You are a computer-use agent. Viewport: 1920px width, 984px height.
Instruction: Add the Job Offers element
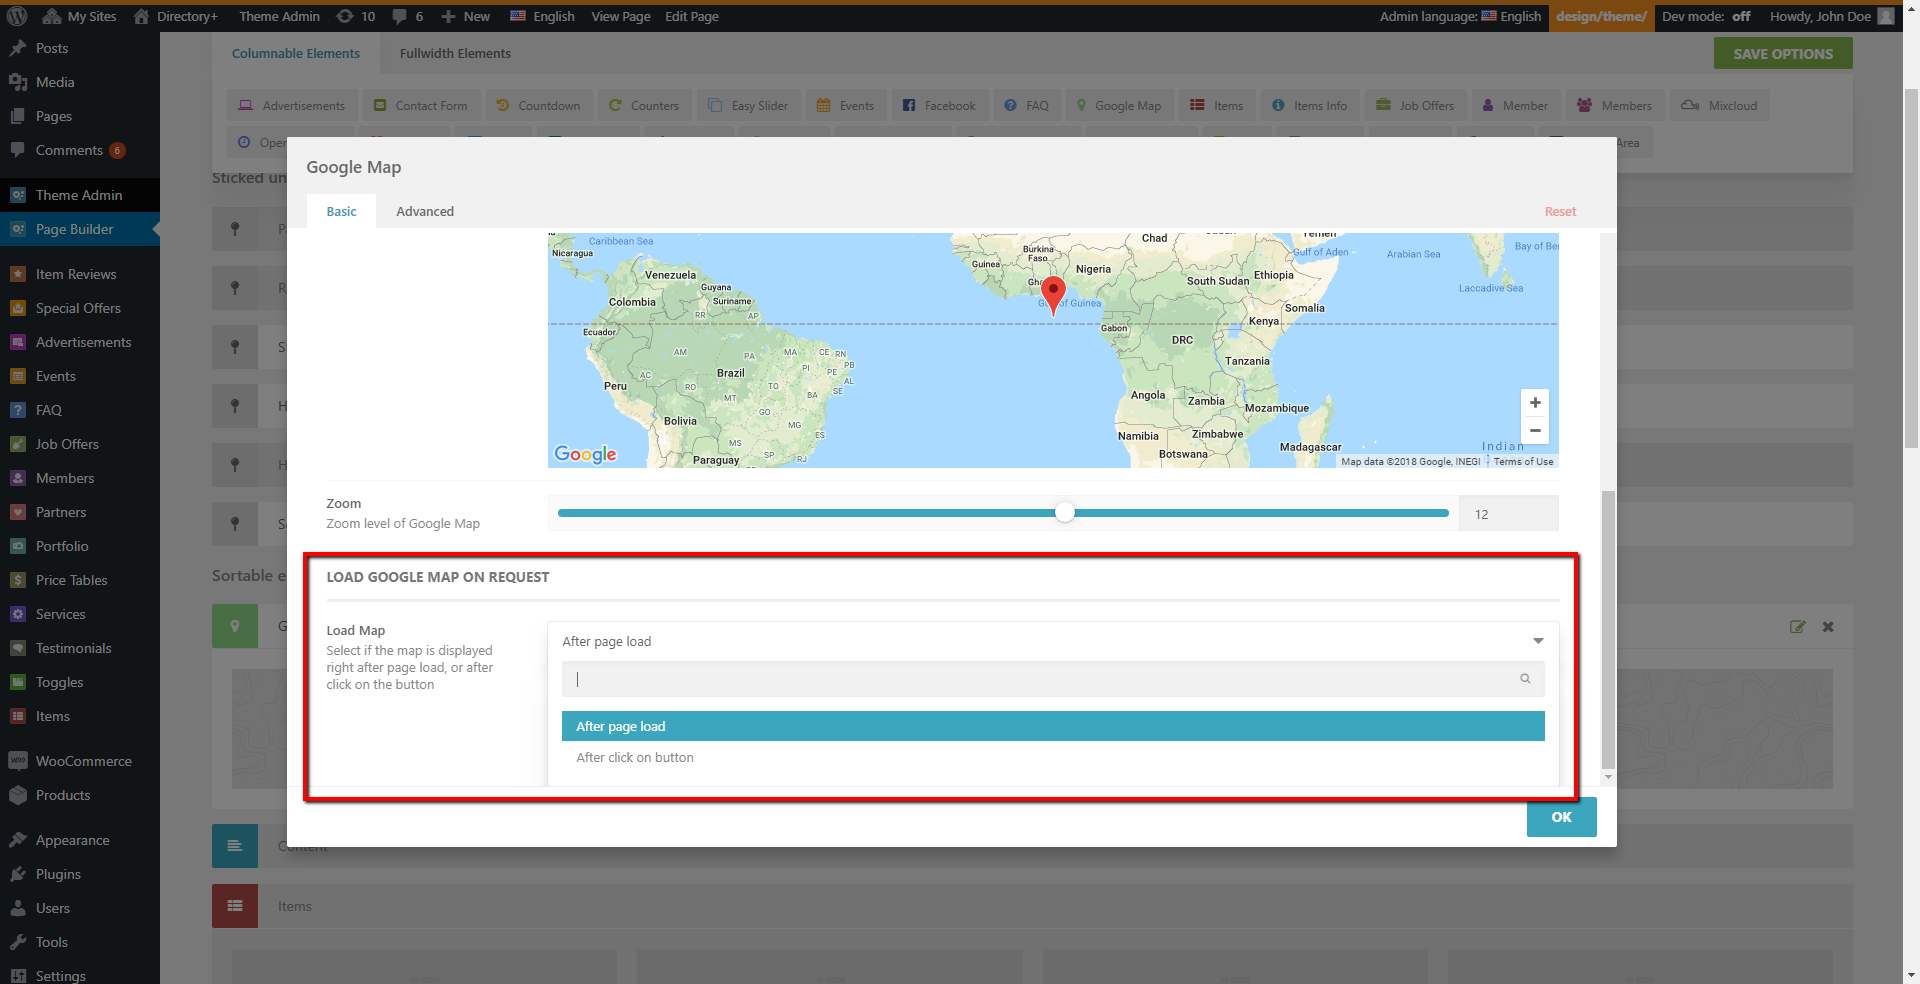pos(1416,105)
